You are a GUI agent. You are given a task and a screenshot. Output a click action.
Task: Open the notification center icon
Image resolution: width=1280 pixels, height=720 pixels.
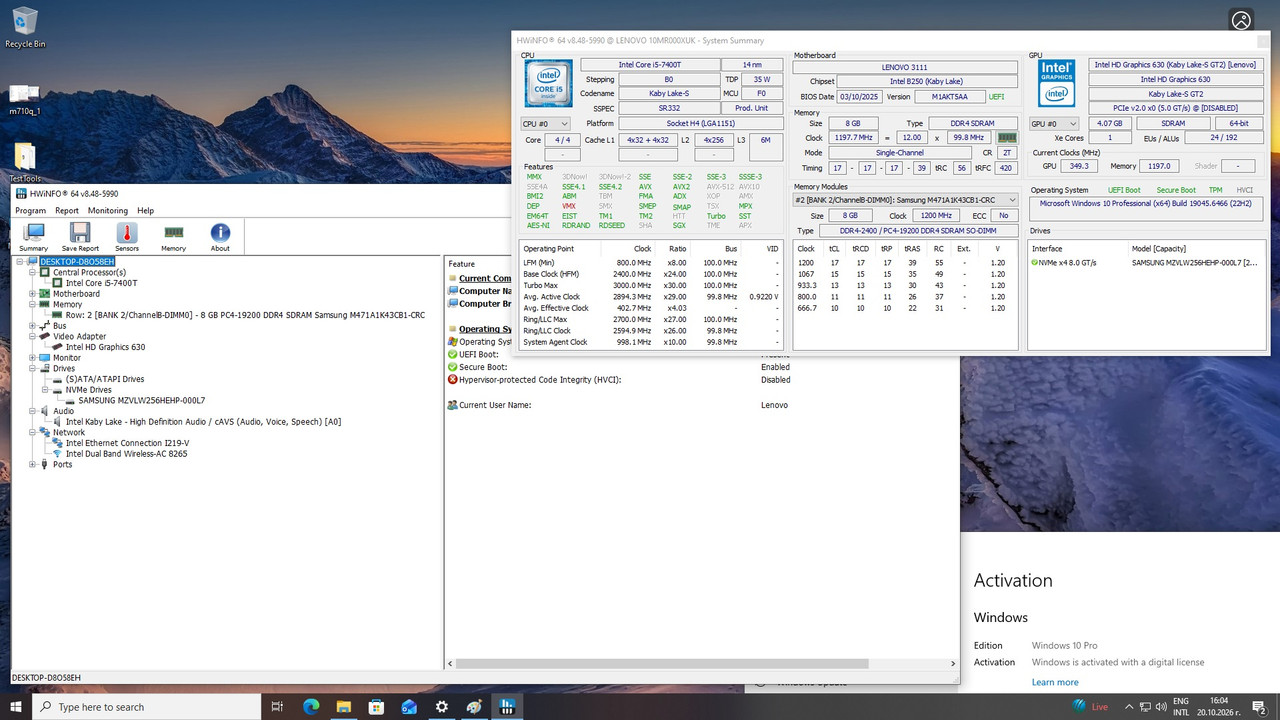1260,706
